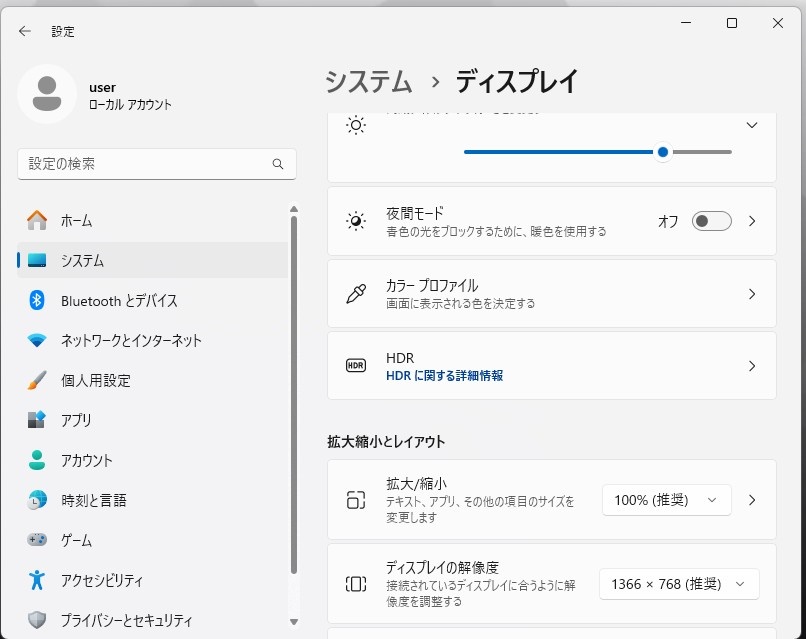The image size is (806, 639).
Task: Open the 1366 × 768 resolution dropdown
Action: pyautogui.click(x=679, y=584)
